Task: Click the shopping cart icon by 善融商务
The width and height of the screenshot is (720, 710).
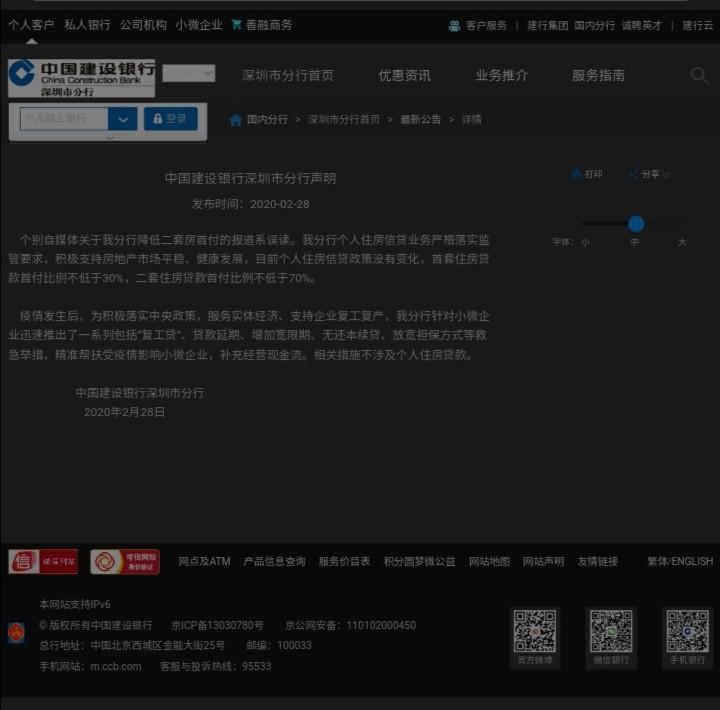Action: click(x=236, y=24)
